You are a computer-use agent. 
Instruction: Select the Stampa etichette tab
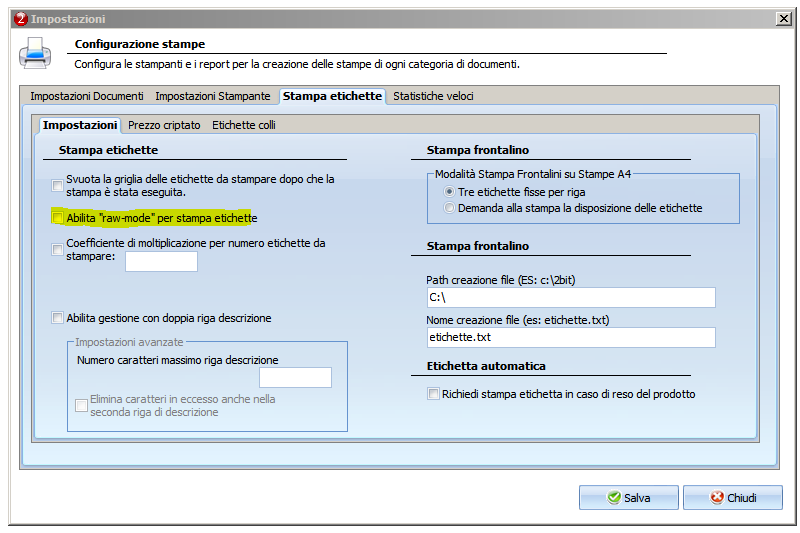coord(332,96)
